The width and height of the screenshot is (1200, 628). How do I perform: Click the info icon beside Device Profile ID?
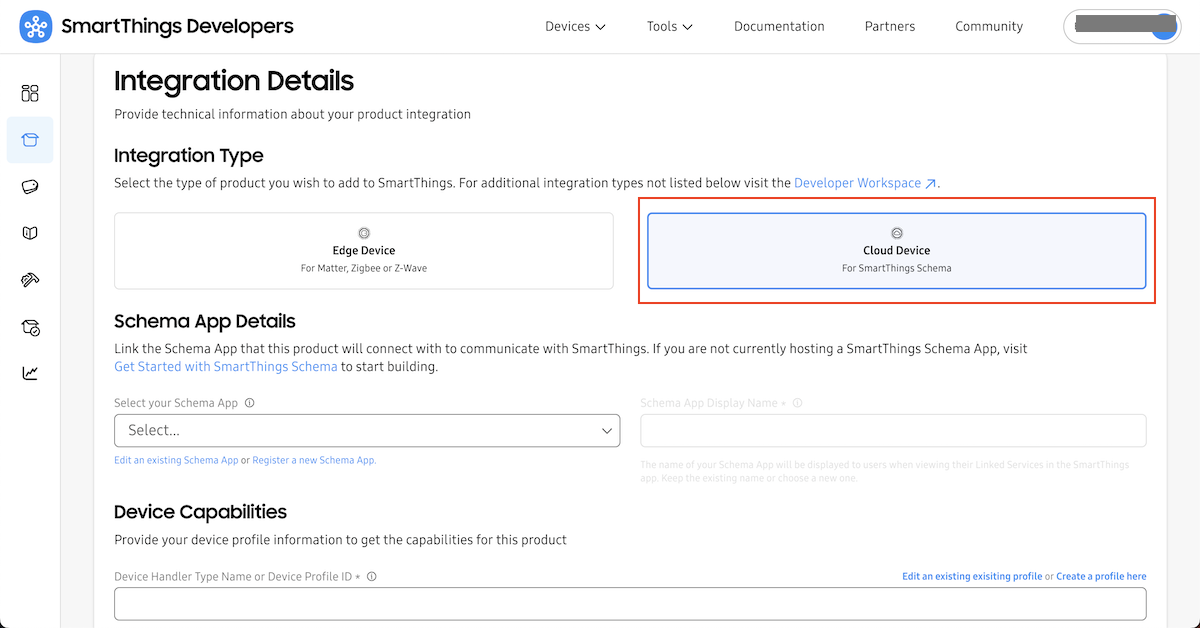[371, 577]
